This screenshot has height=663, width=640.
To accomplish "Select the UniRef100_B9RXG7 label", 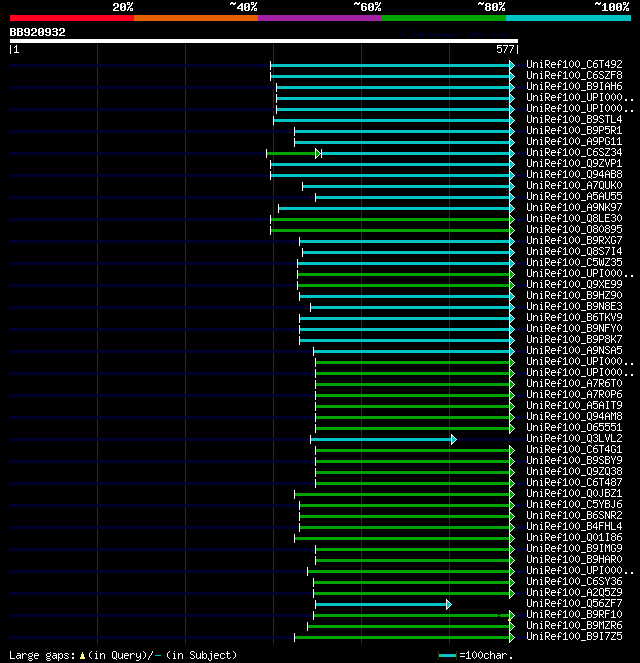I will 574,240.
